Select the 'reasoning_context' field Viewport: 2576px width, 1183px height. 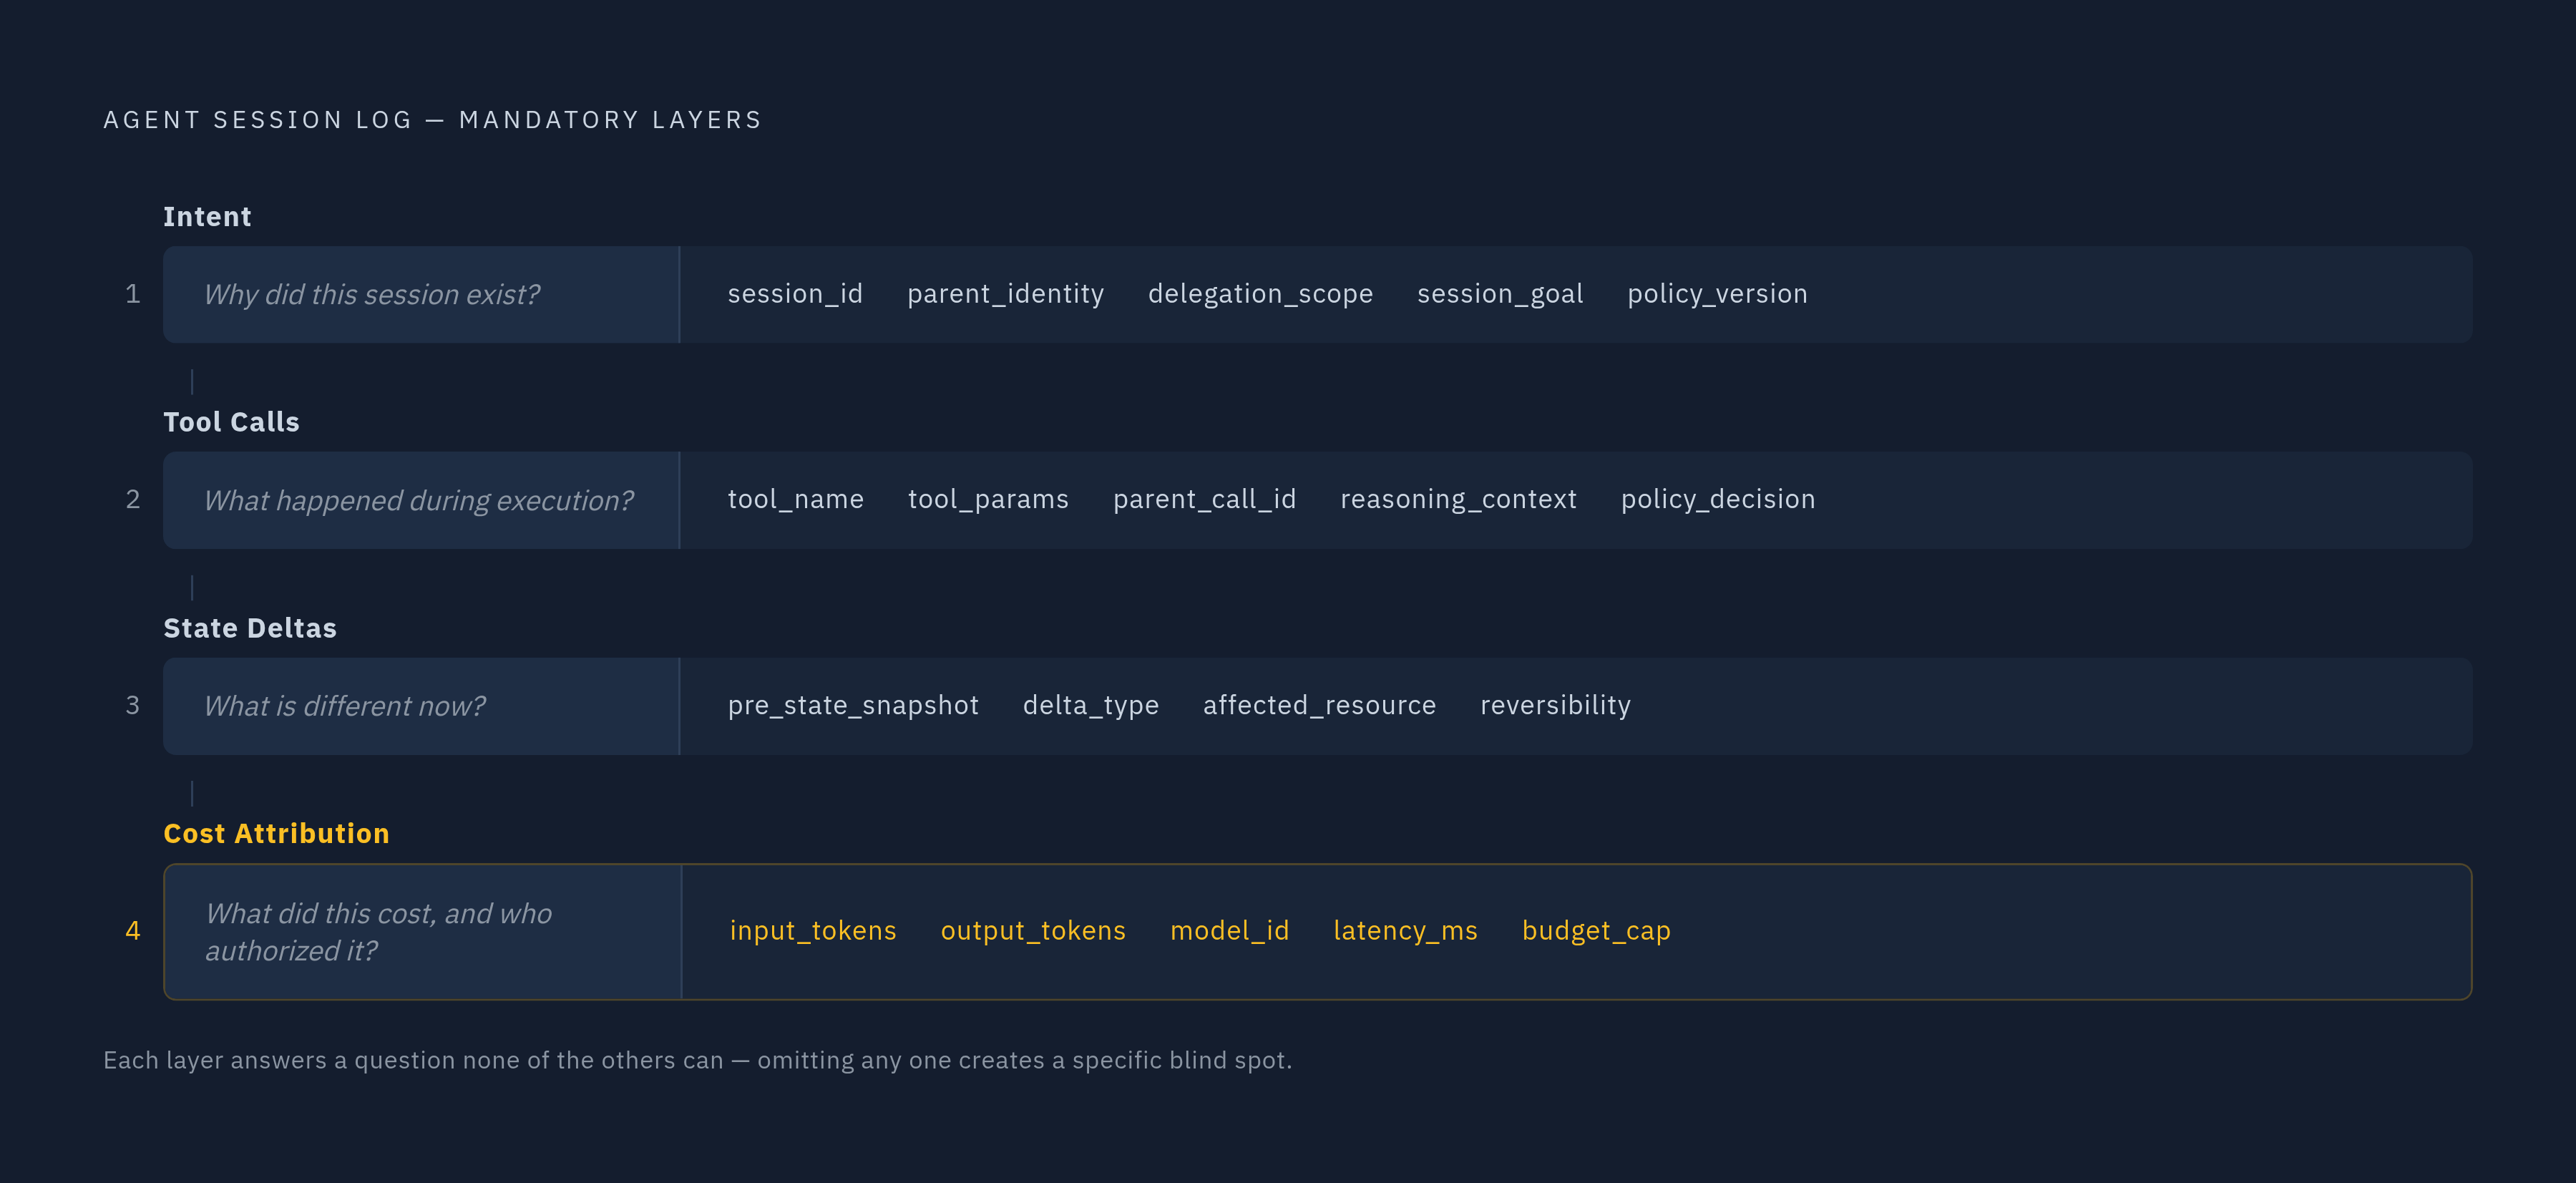click(1458, 499)
